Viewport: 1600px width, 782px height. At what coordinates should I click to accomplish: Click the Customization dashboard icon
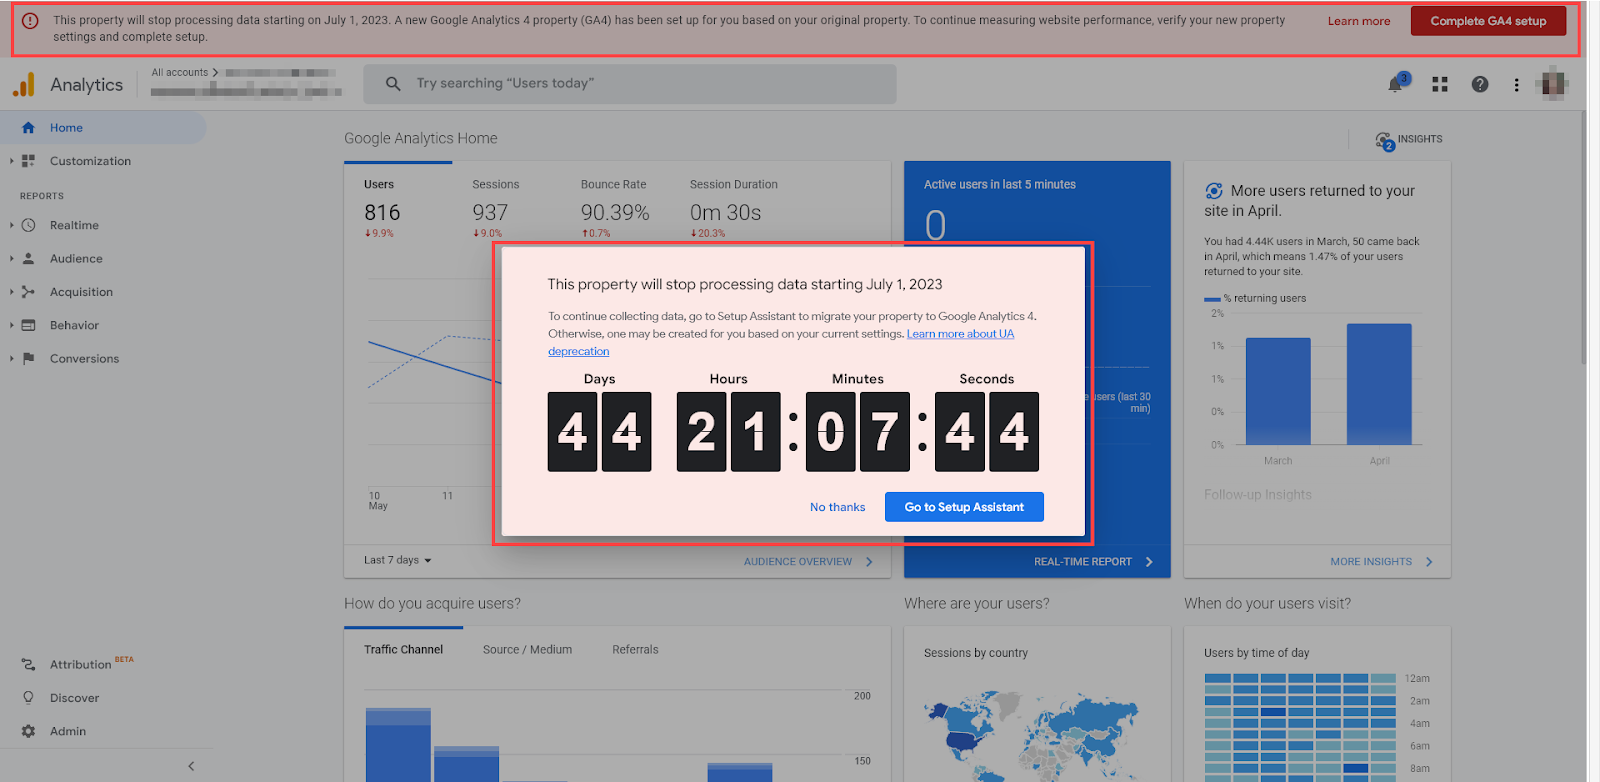coord(28,161)
